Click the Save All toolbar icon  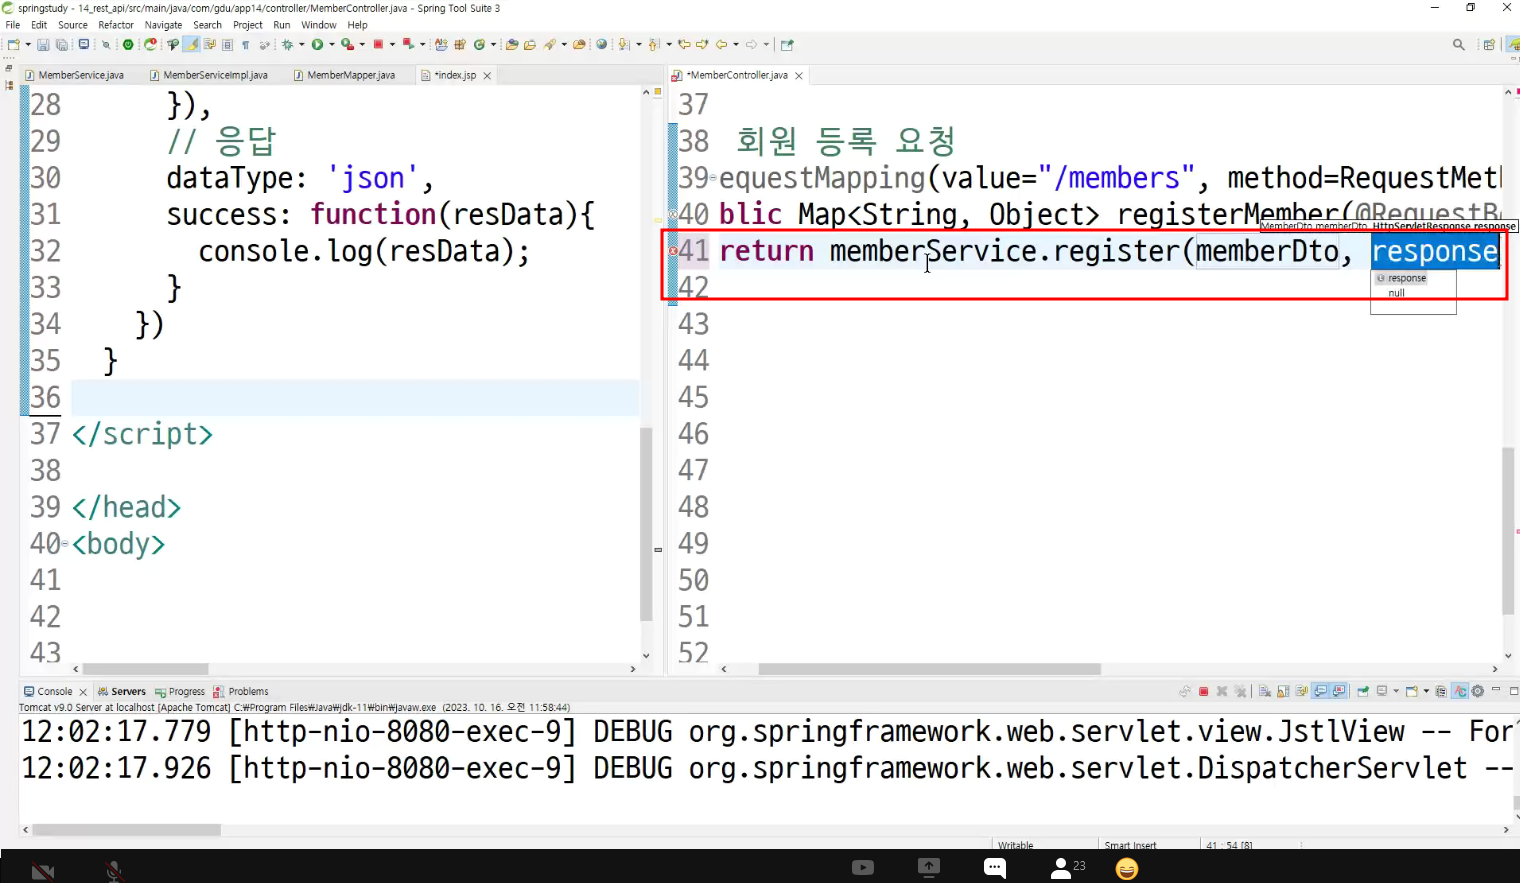pos(62,45)
